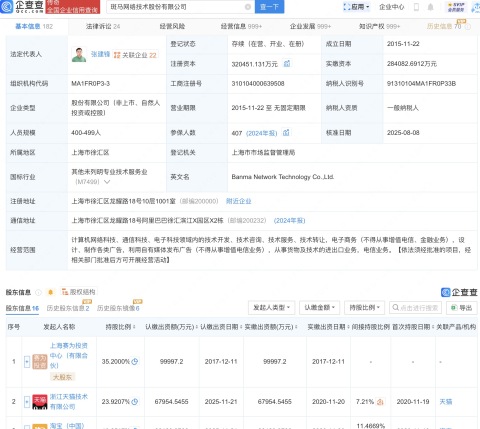Click the pie icon next to 23.9207%
Viewport: 480px width, 429px height.
[135, 402]
